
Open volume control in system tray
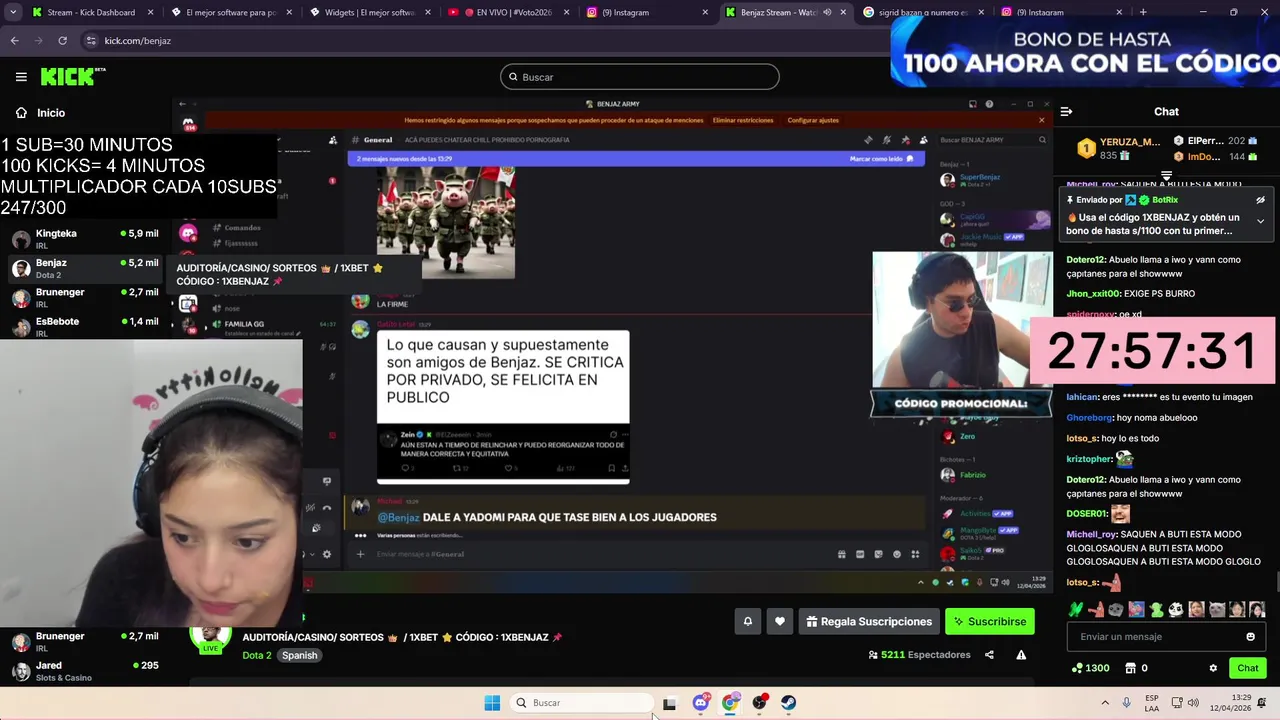1194,703
